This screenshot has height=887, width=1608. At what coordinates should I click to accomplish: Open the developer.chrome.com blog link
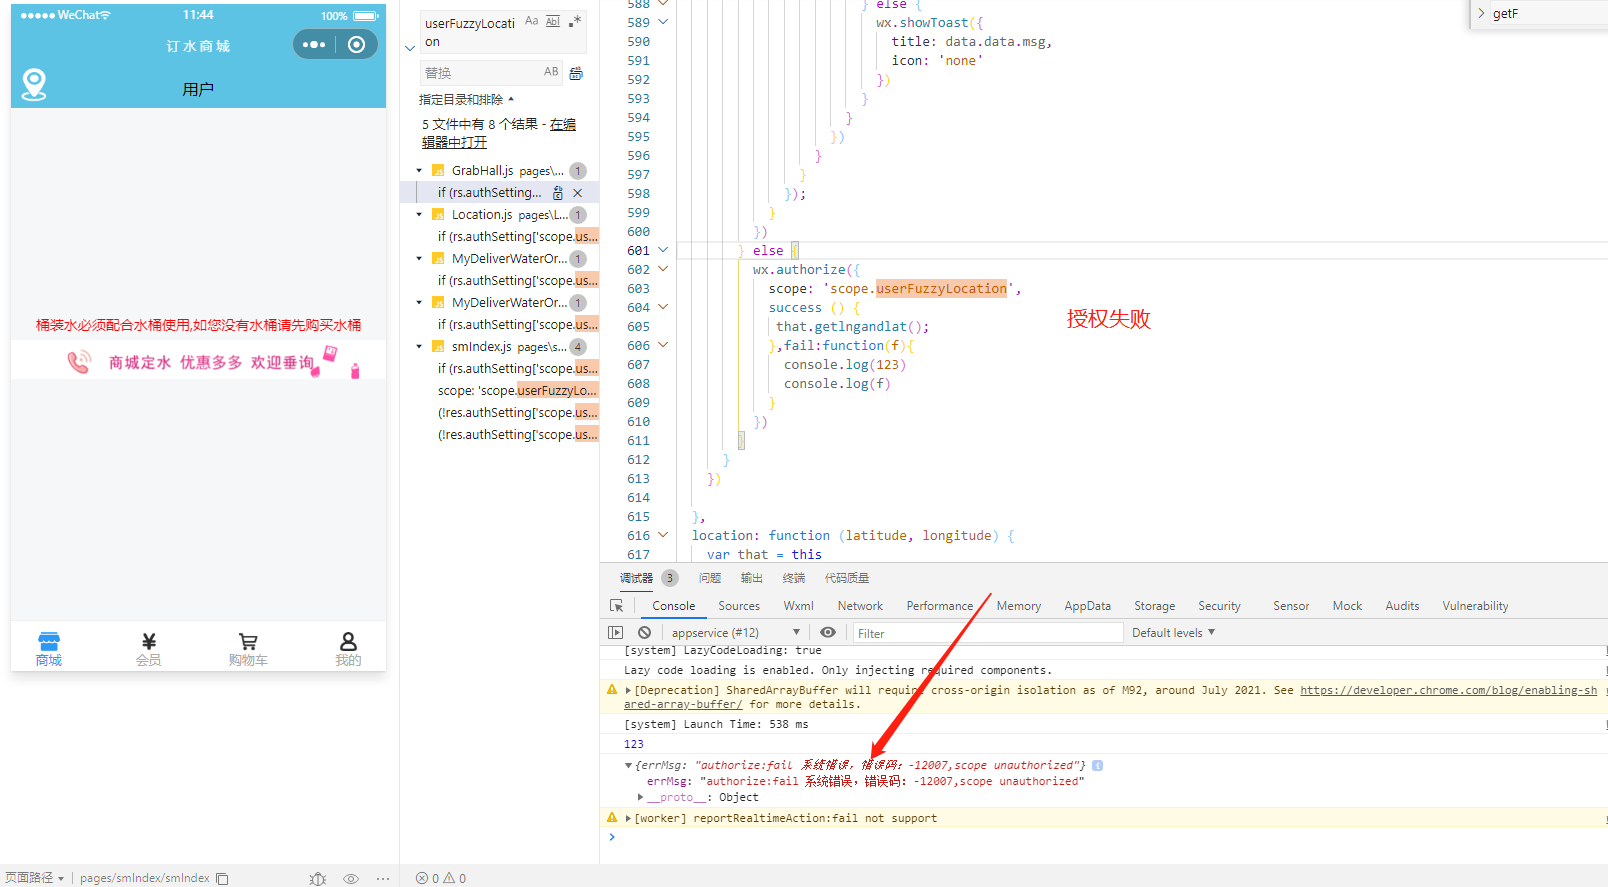(x=1448, y=690)
